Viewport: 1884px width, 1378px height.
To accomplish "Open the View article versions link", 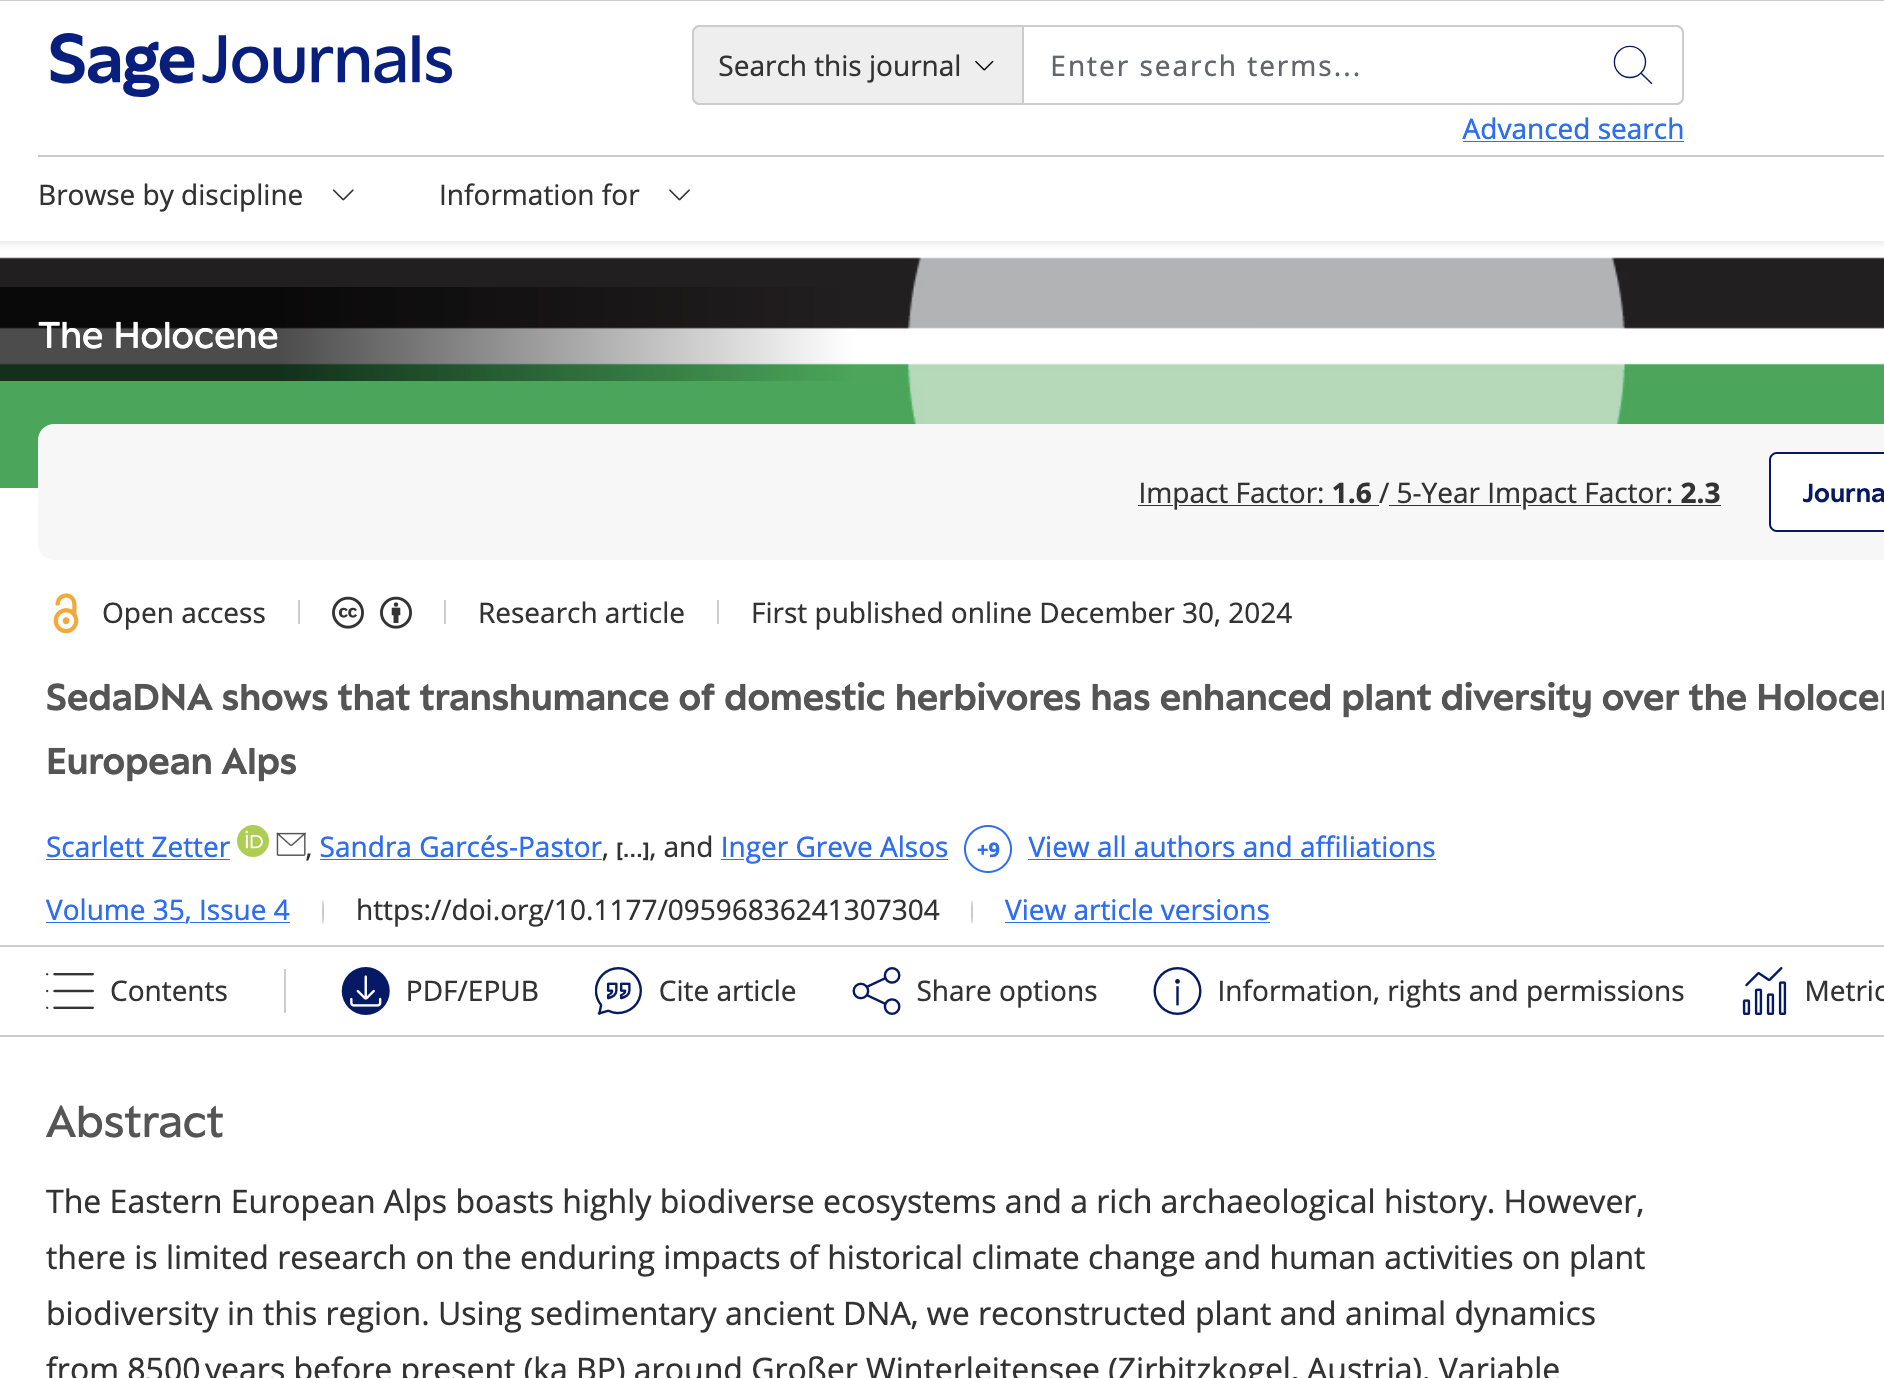I will pos(1137,910).
